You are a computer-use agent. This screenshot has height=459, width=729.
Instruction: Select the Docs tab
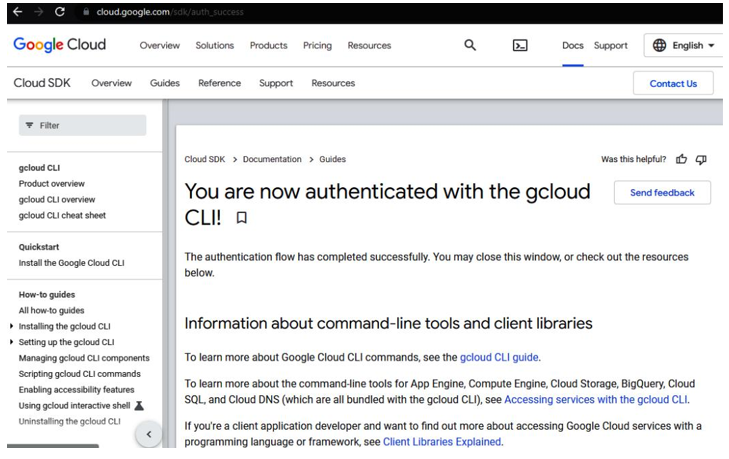tap(572, 46)
